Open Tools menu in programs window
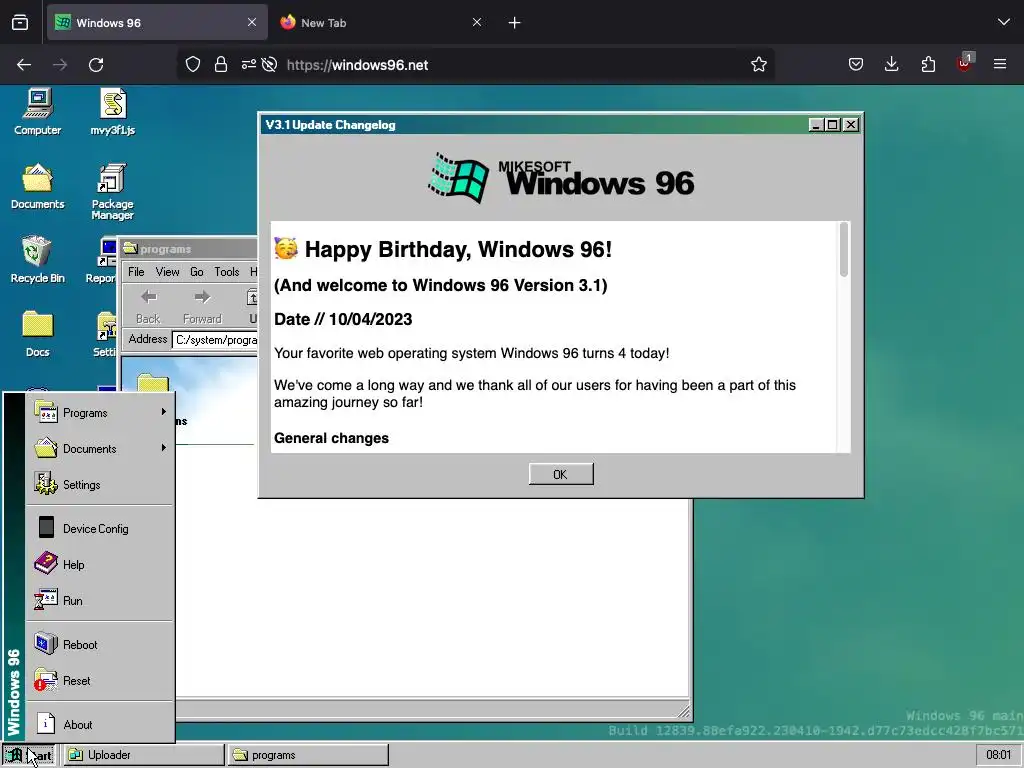This screenshot has height=768, width=1024. pyautogui.click(x=227, y=272)
